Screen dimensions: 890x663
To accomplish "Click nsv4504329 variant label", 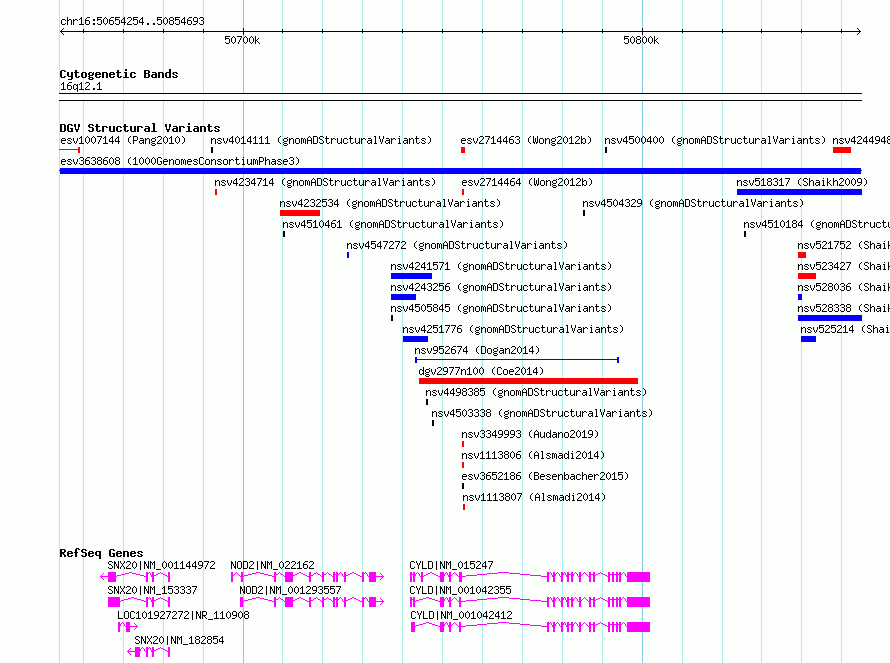I will click(693, 203).
